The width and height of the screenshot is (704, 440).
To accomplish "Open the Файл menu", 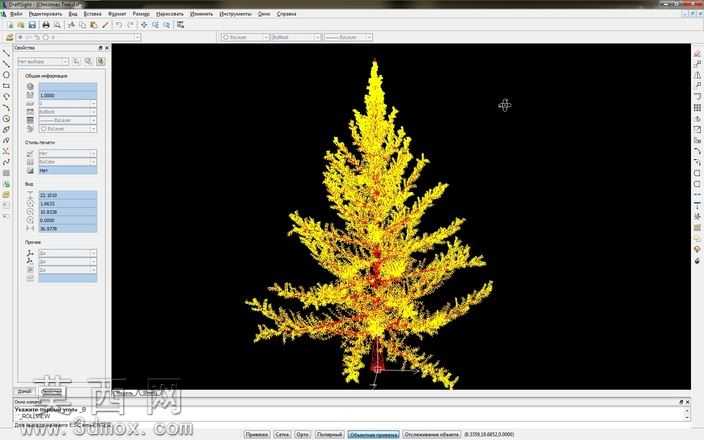I will (x=16, y=14).
